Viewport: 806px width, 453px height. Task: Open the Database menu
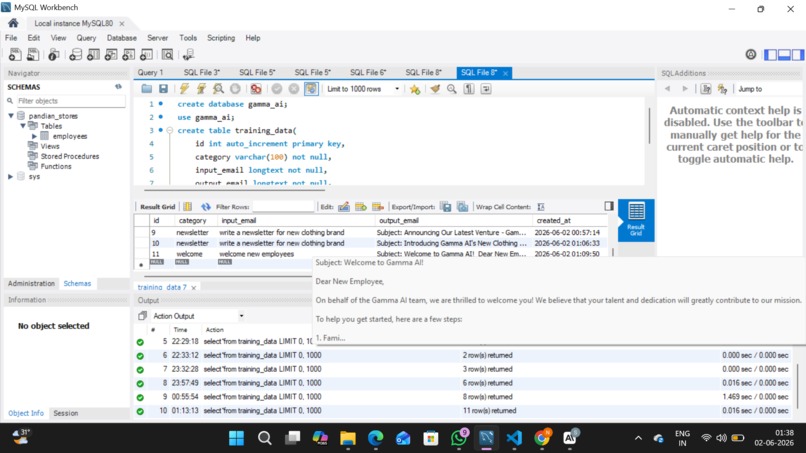pos(122,38)
